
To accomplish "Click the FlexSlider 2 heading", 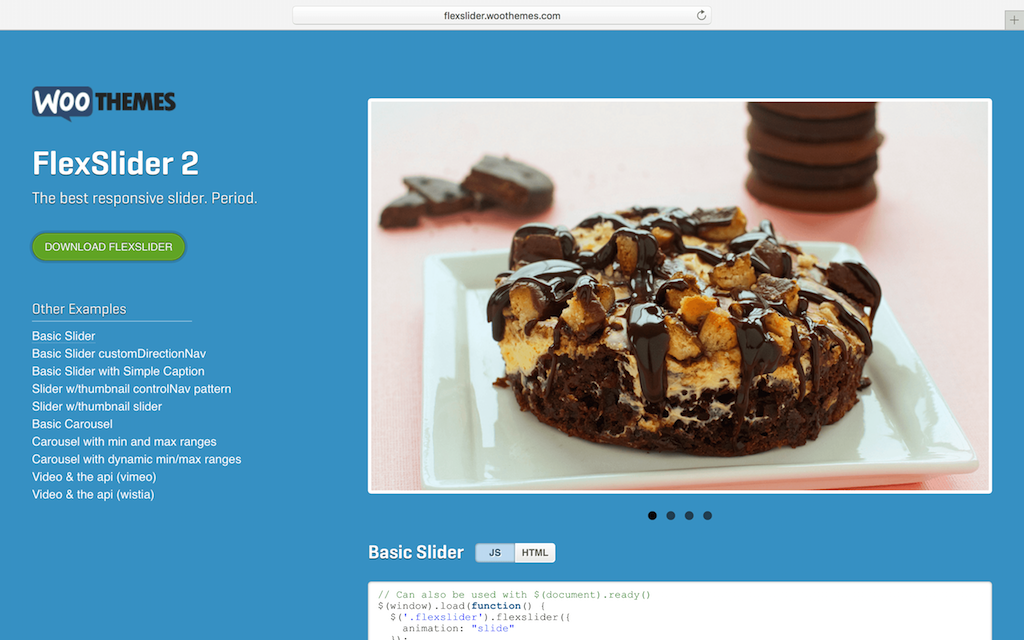I will [x=116, y=163].
